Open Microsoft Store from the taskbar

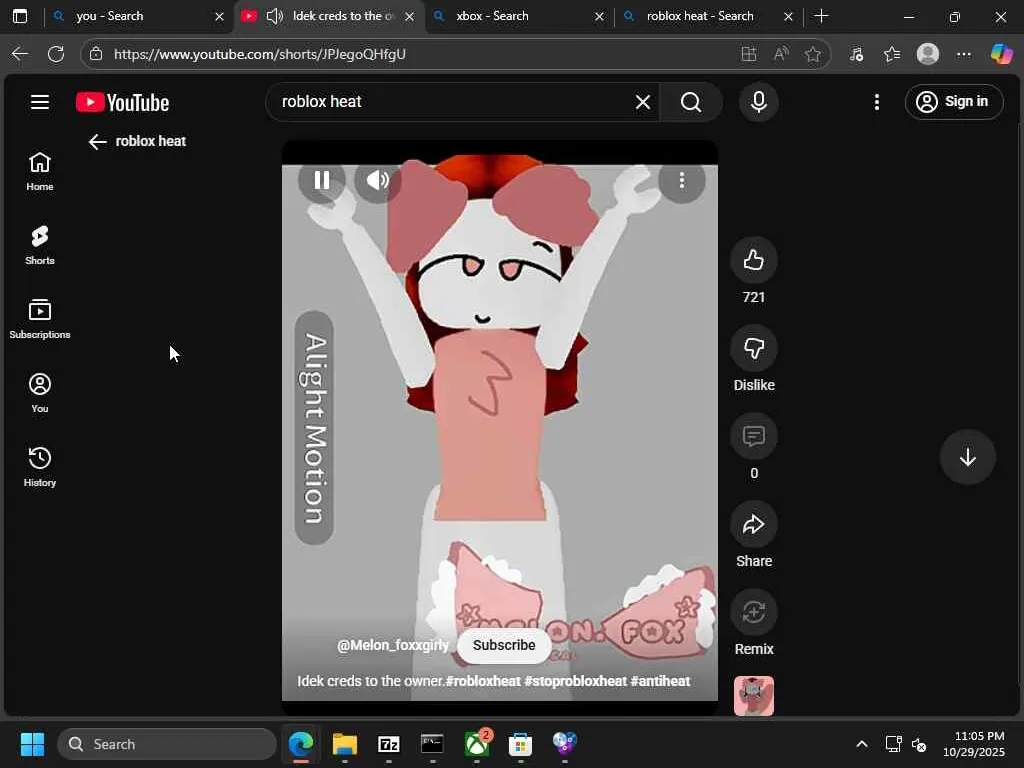tap(520, 744)
